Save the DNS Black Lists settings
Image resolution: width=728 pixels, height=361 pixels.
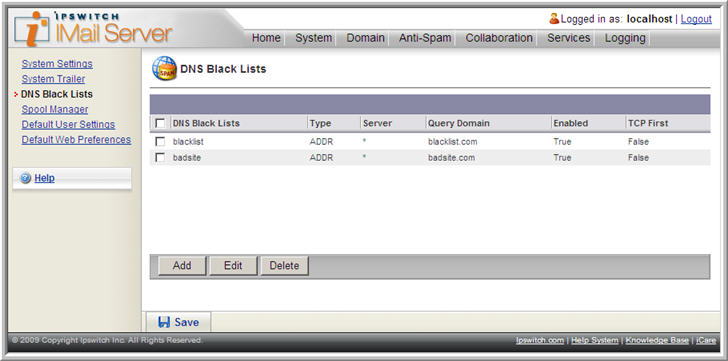coord(179,322)
